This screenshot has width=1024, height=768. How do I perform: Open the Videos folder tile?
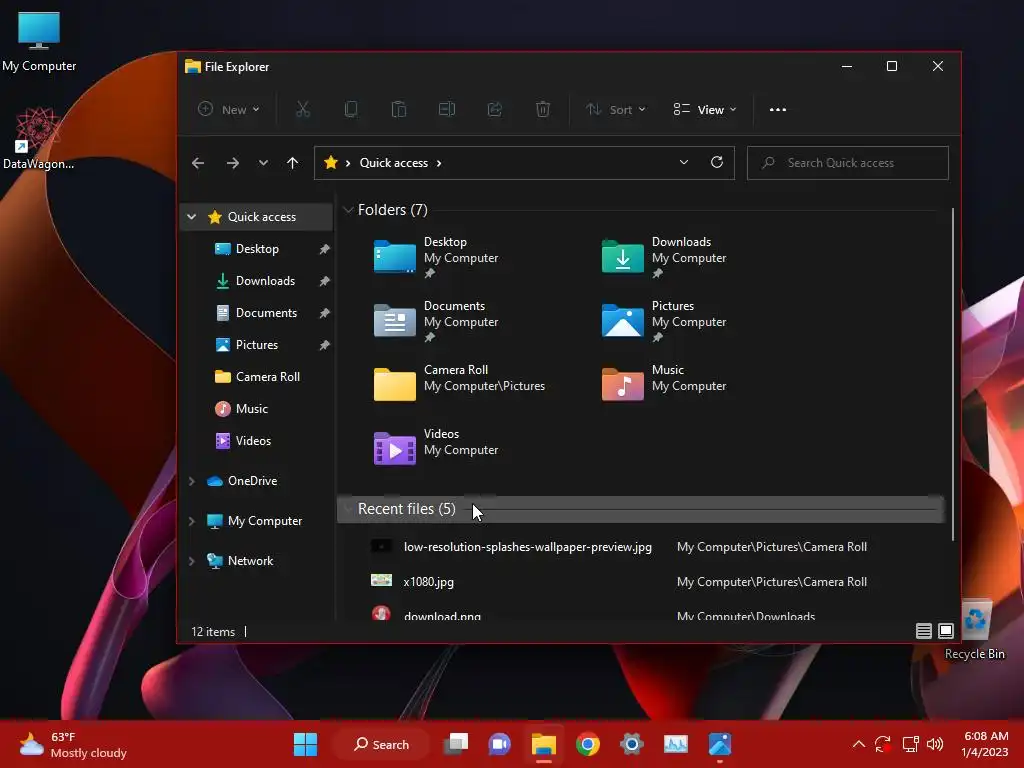pos(438,447)
